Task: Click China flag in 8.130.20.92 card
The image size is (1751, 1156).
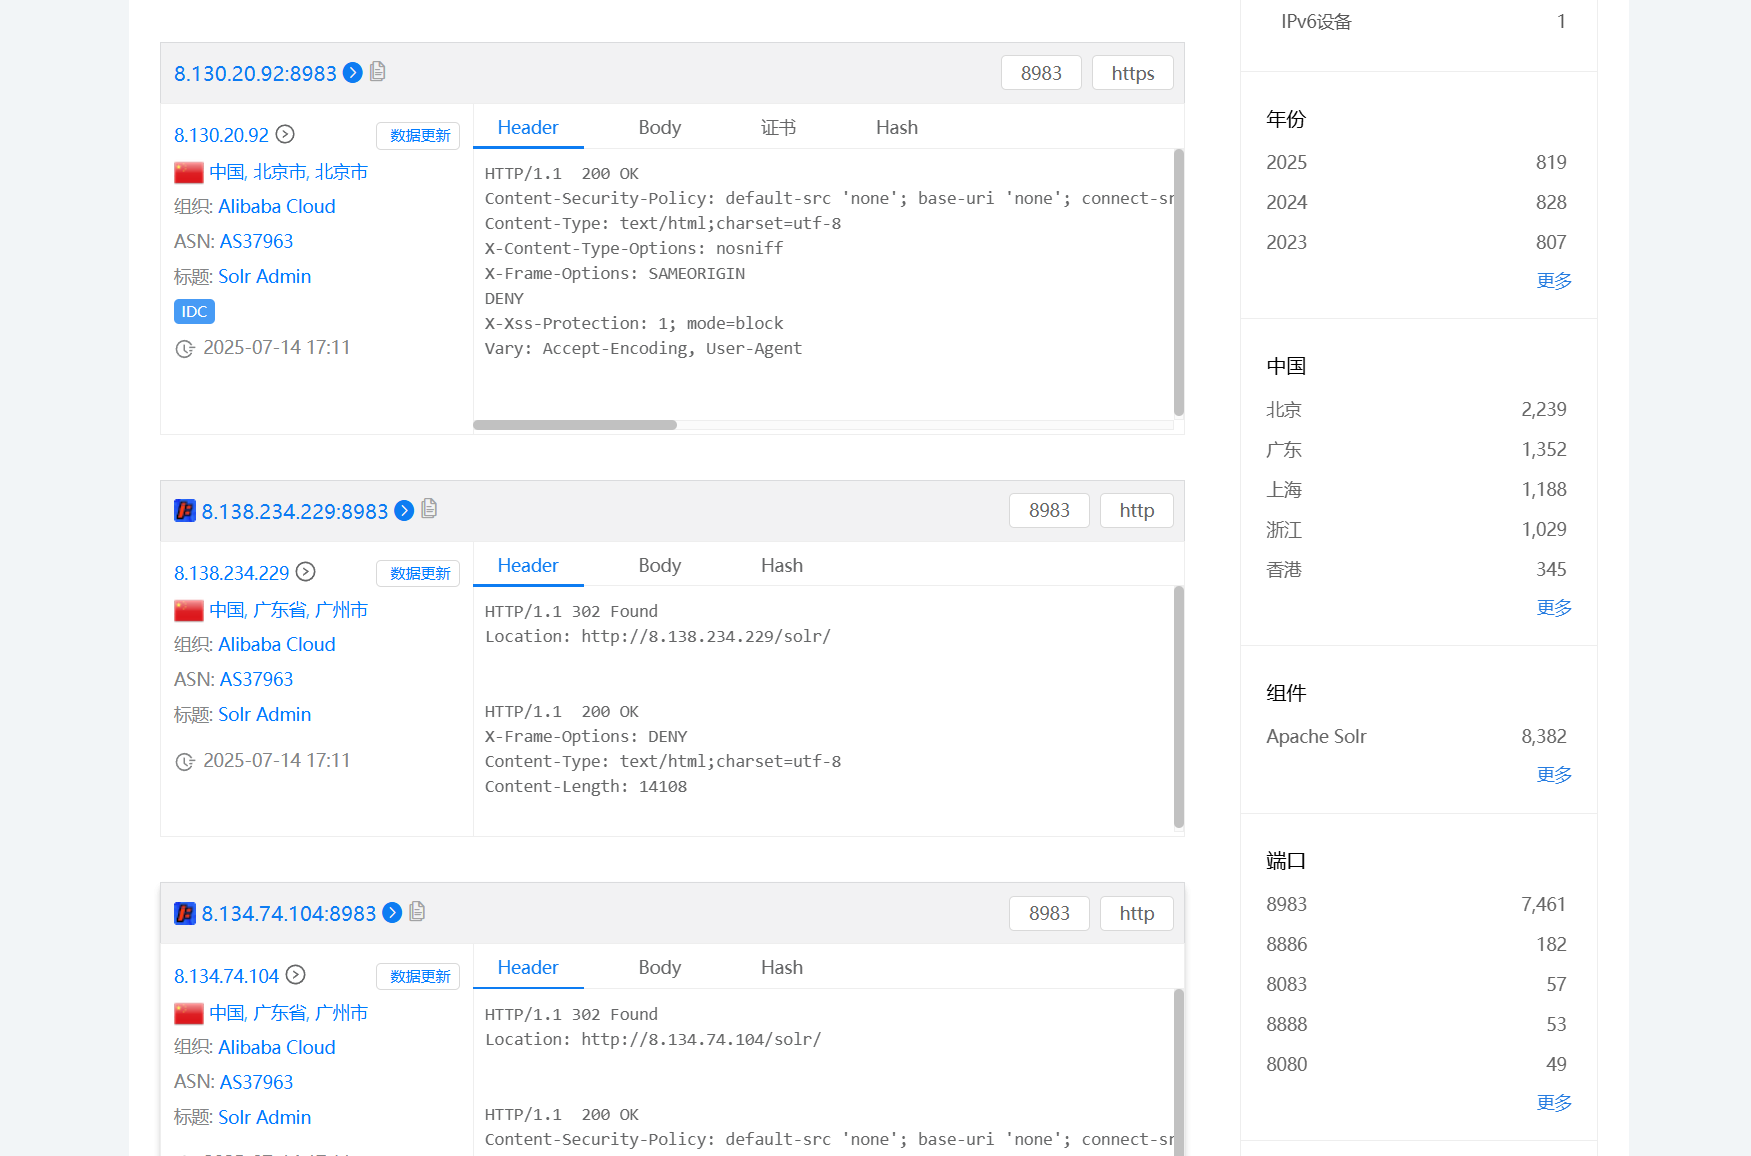Action: [189, 173]
